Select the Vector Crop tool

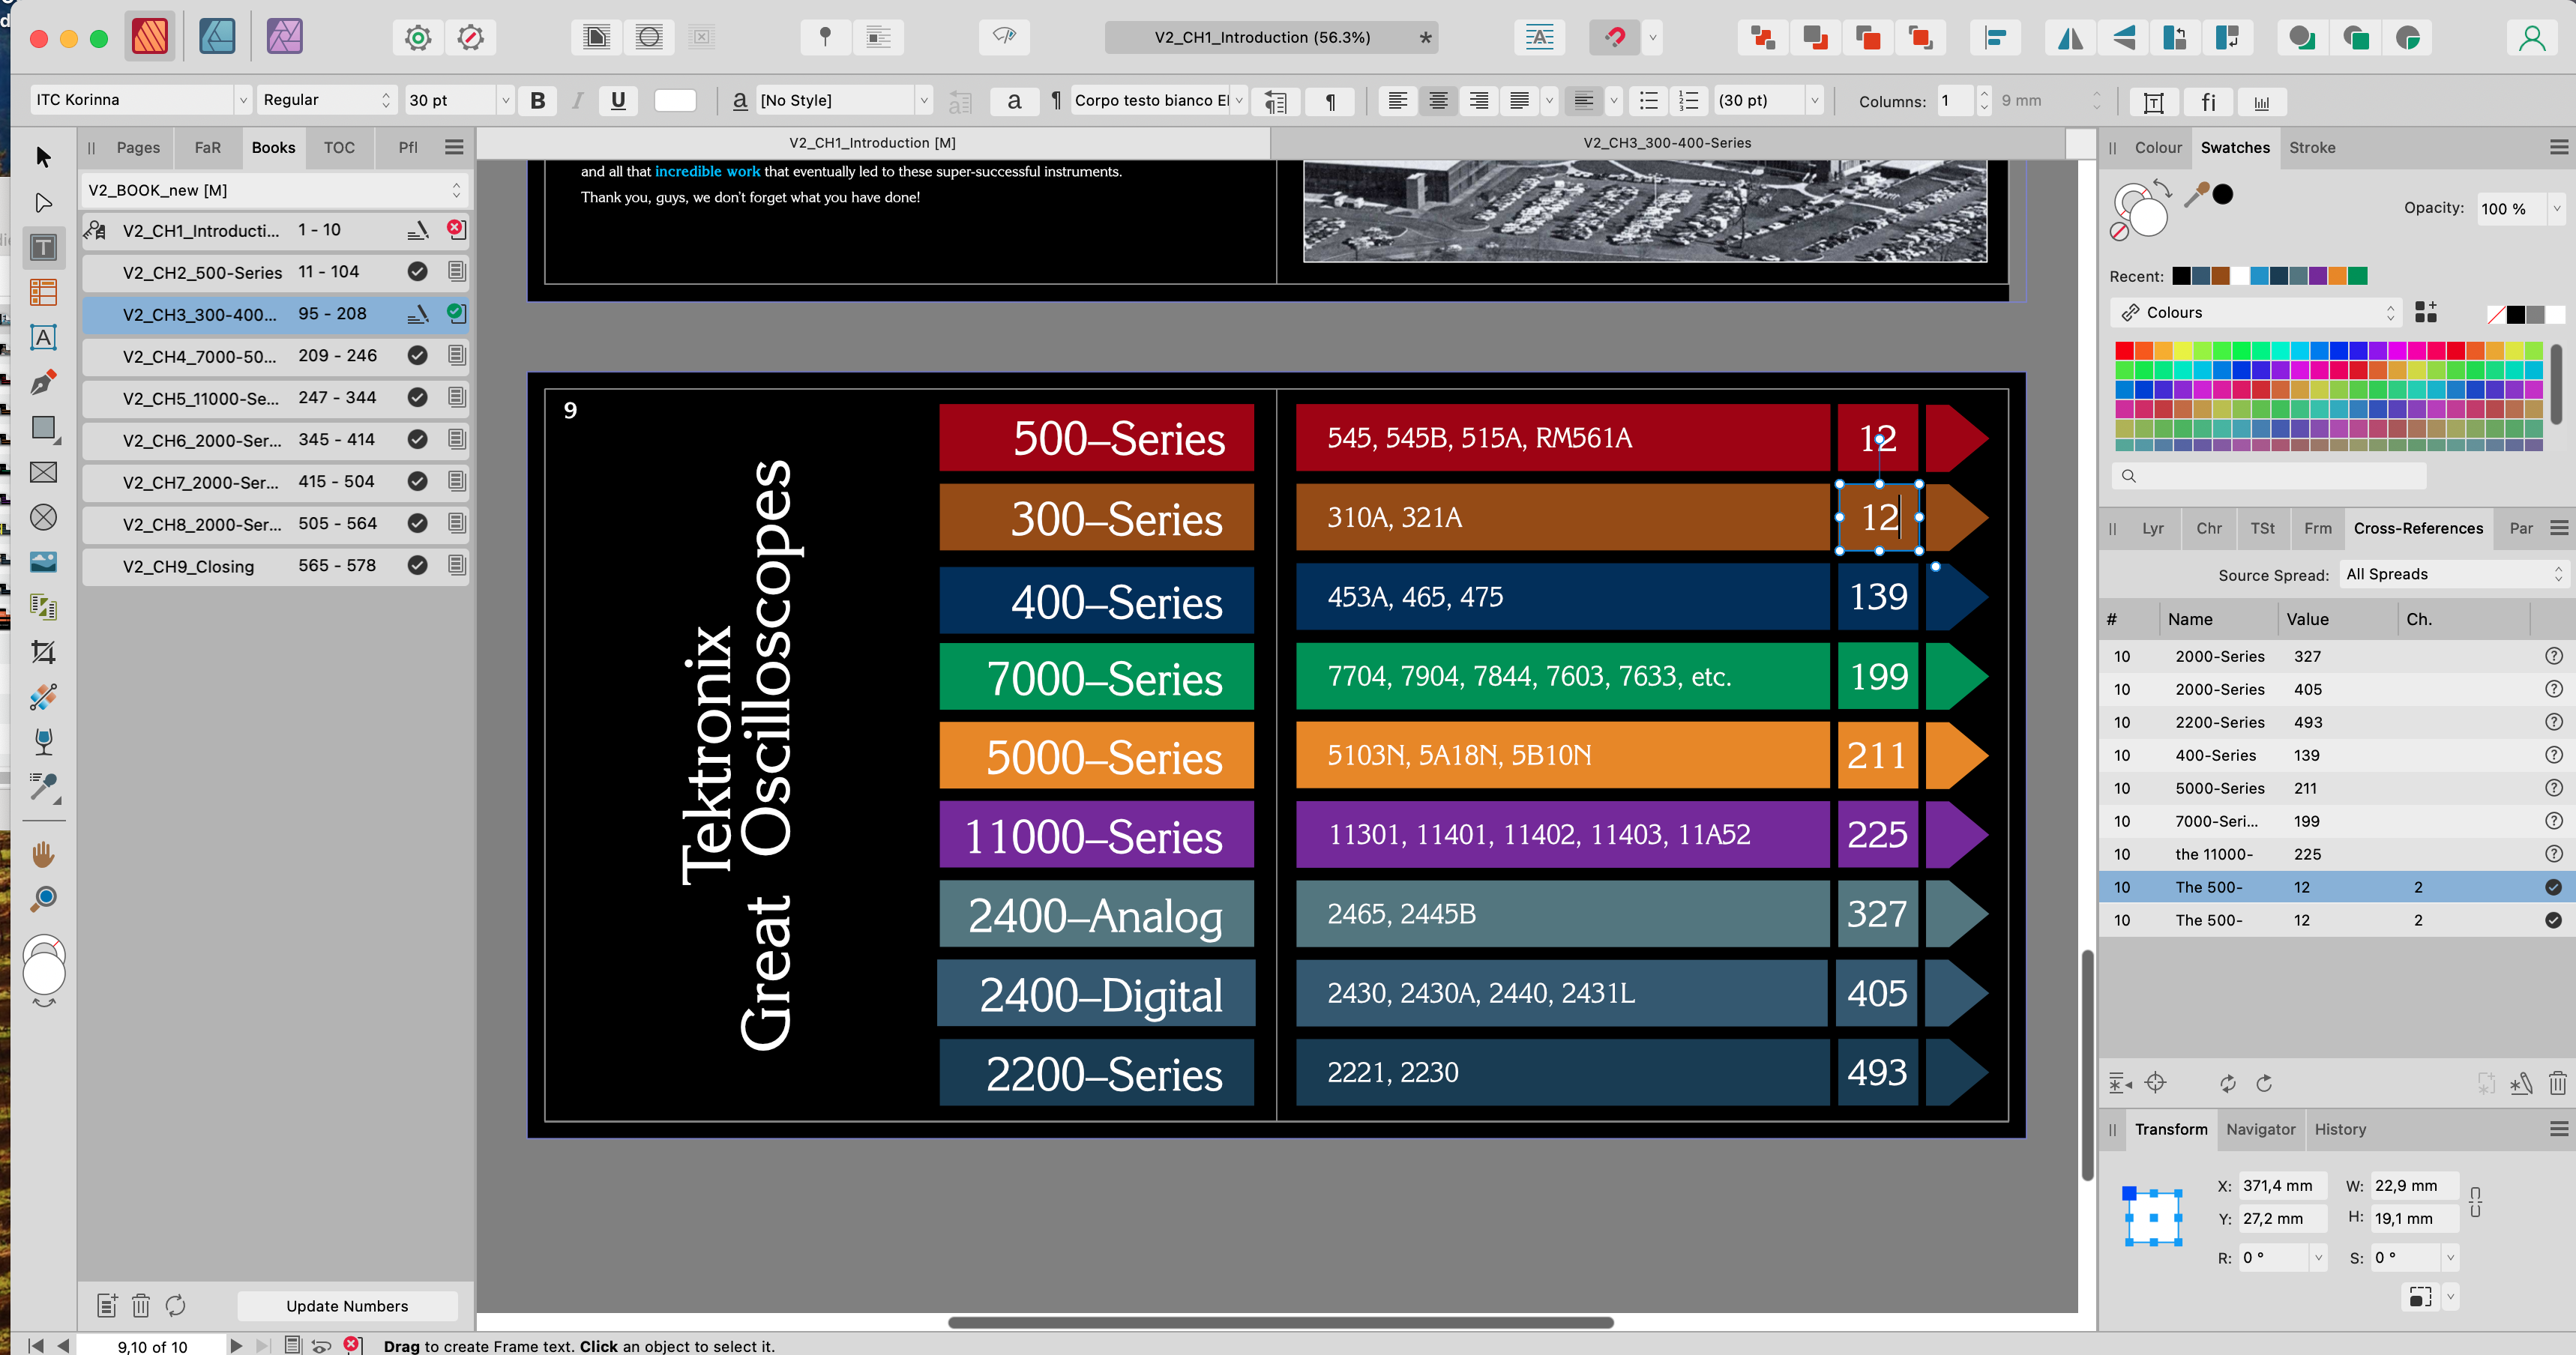(x=43, y=652)
